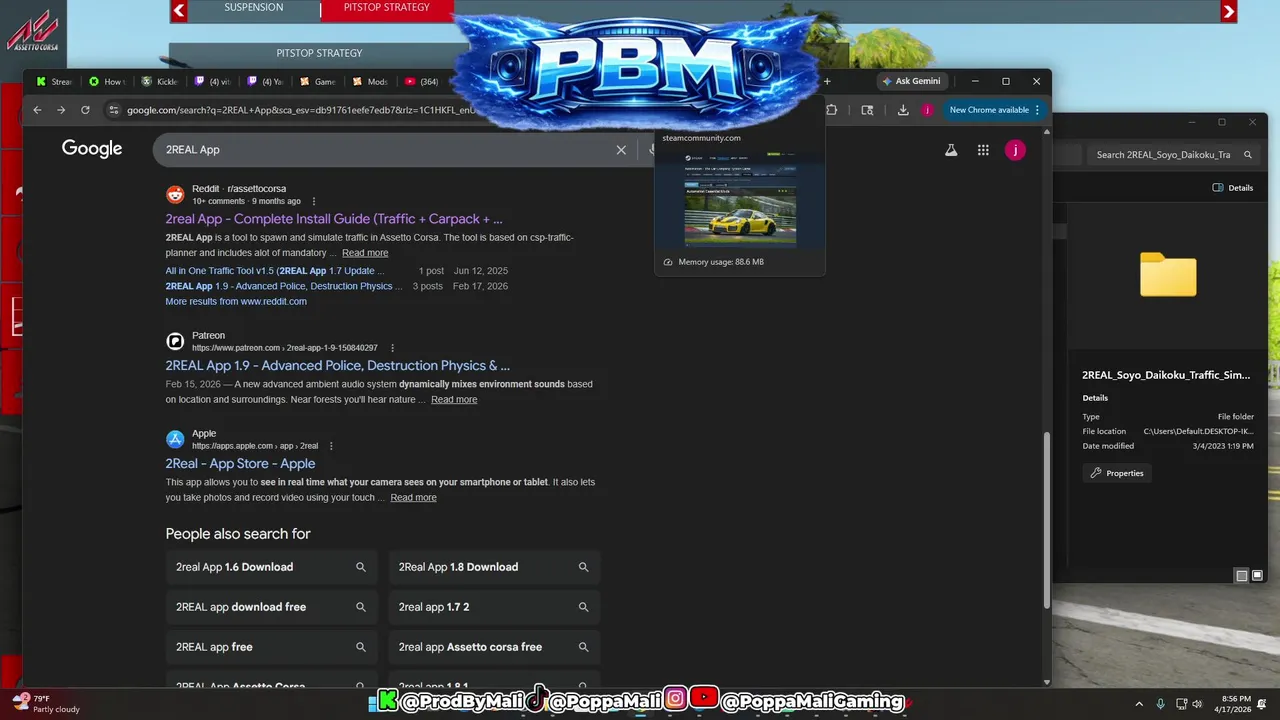Click Search box in File Explorer window
The width and height of the screenshot is (1280, 720).
tap(1172, 155)
